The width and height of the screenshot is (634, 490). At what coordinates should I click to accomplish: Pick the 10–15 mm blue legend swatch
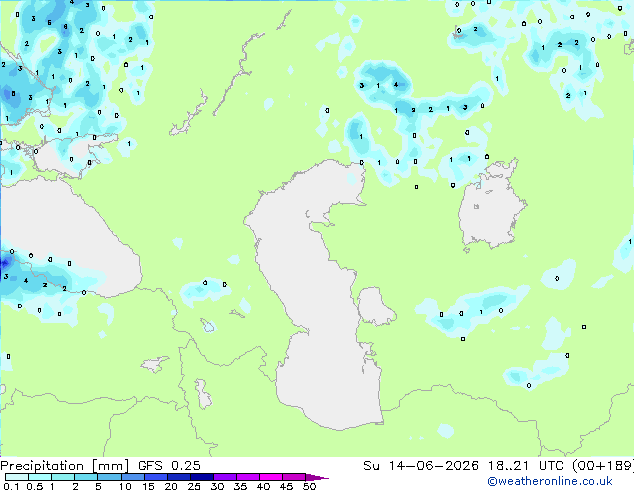tap(133, 477)
